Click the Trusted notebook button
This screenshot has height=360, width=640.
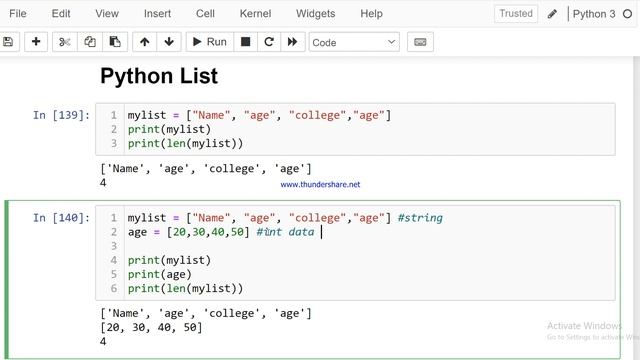(x=516, y=13)
